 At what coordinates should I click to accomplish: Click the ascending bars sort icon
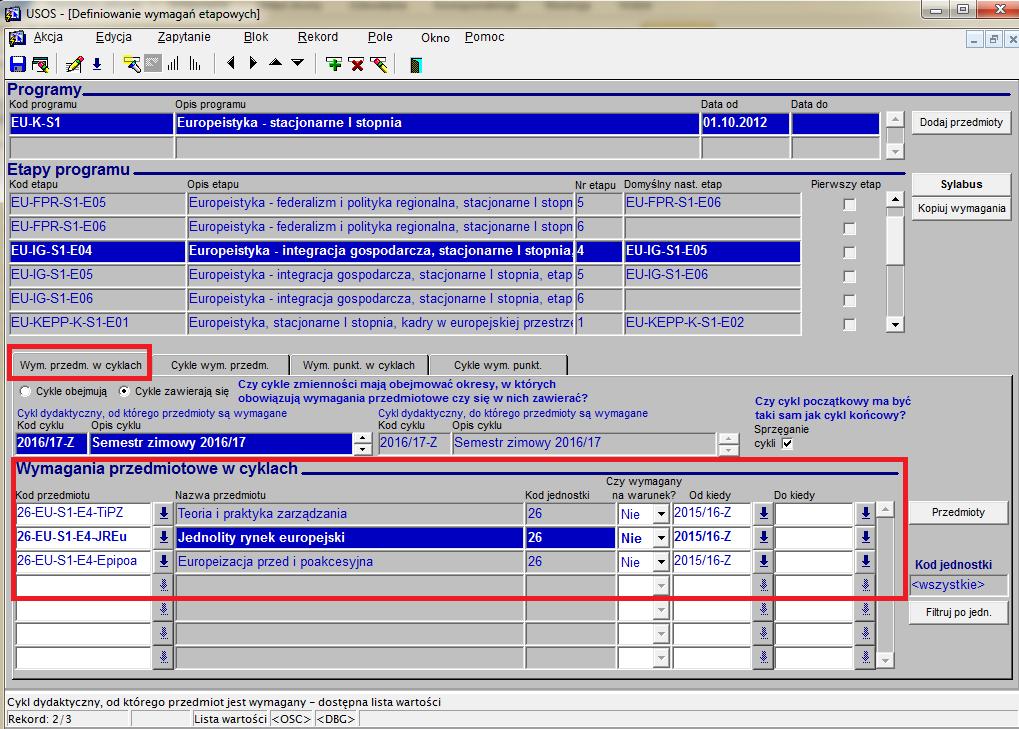pyautogui.click(x=174, y=64)
